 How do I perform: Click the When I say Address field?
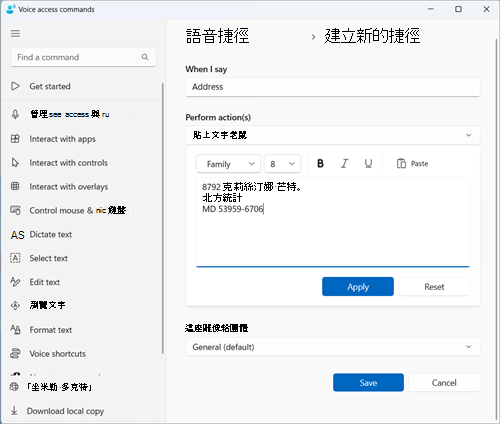pyautogui.click(x=333, y=87)
